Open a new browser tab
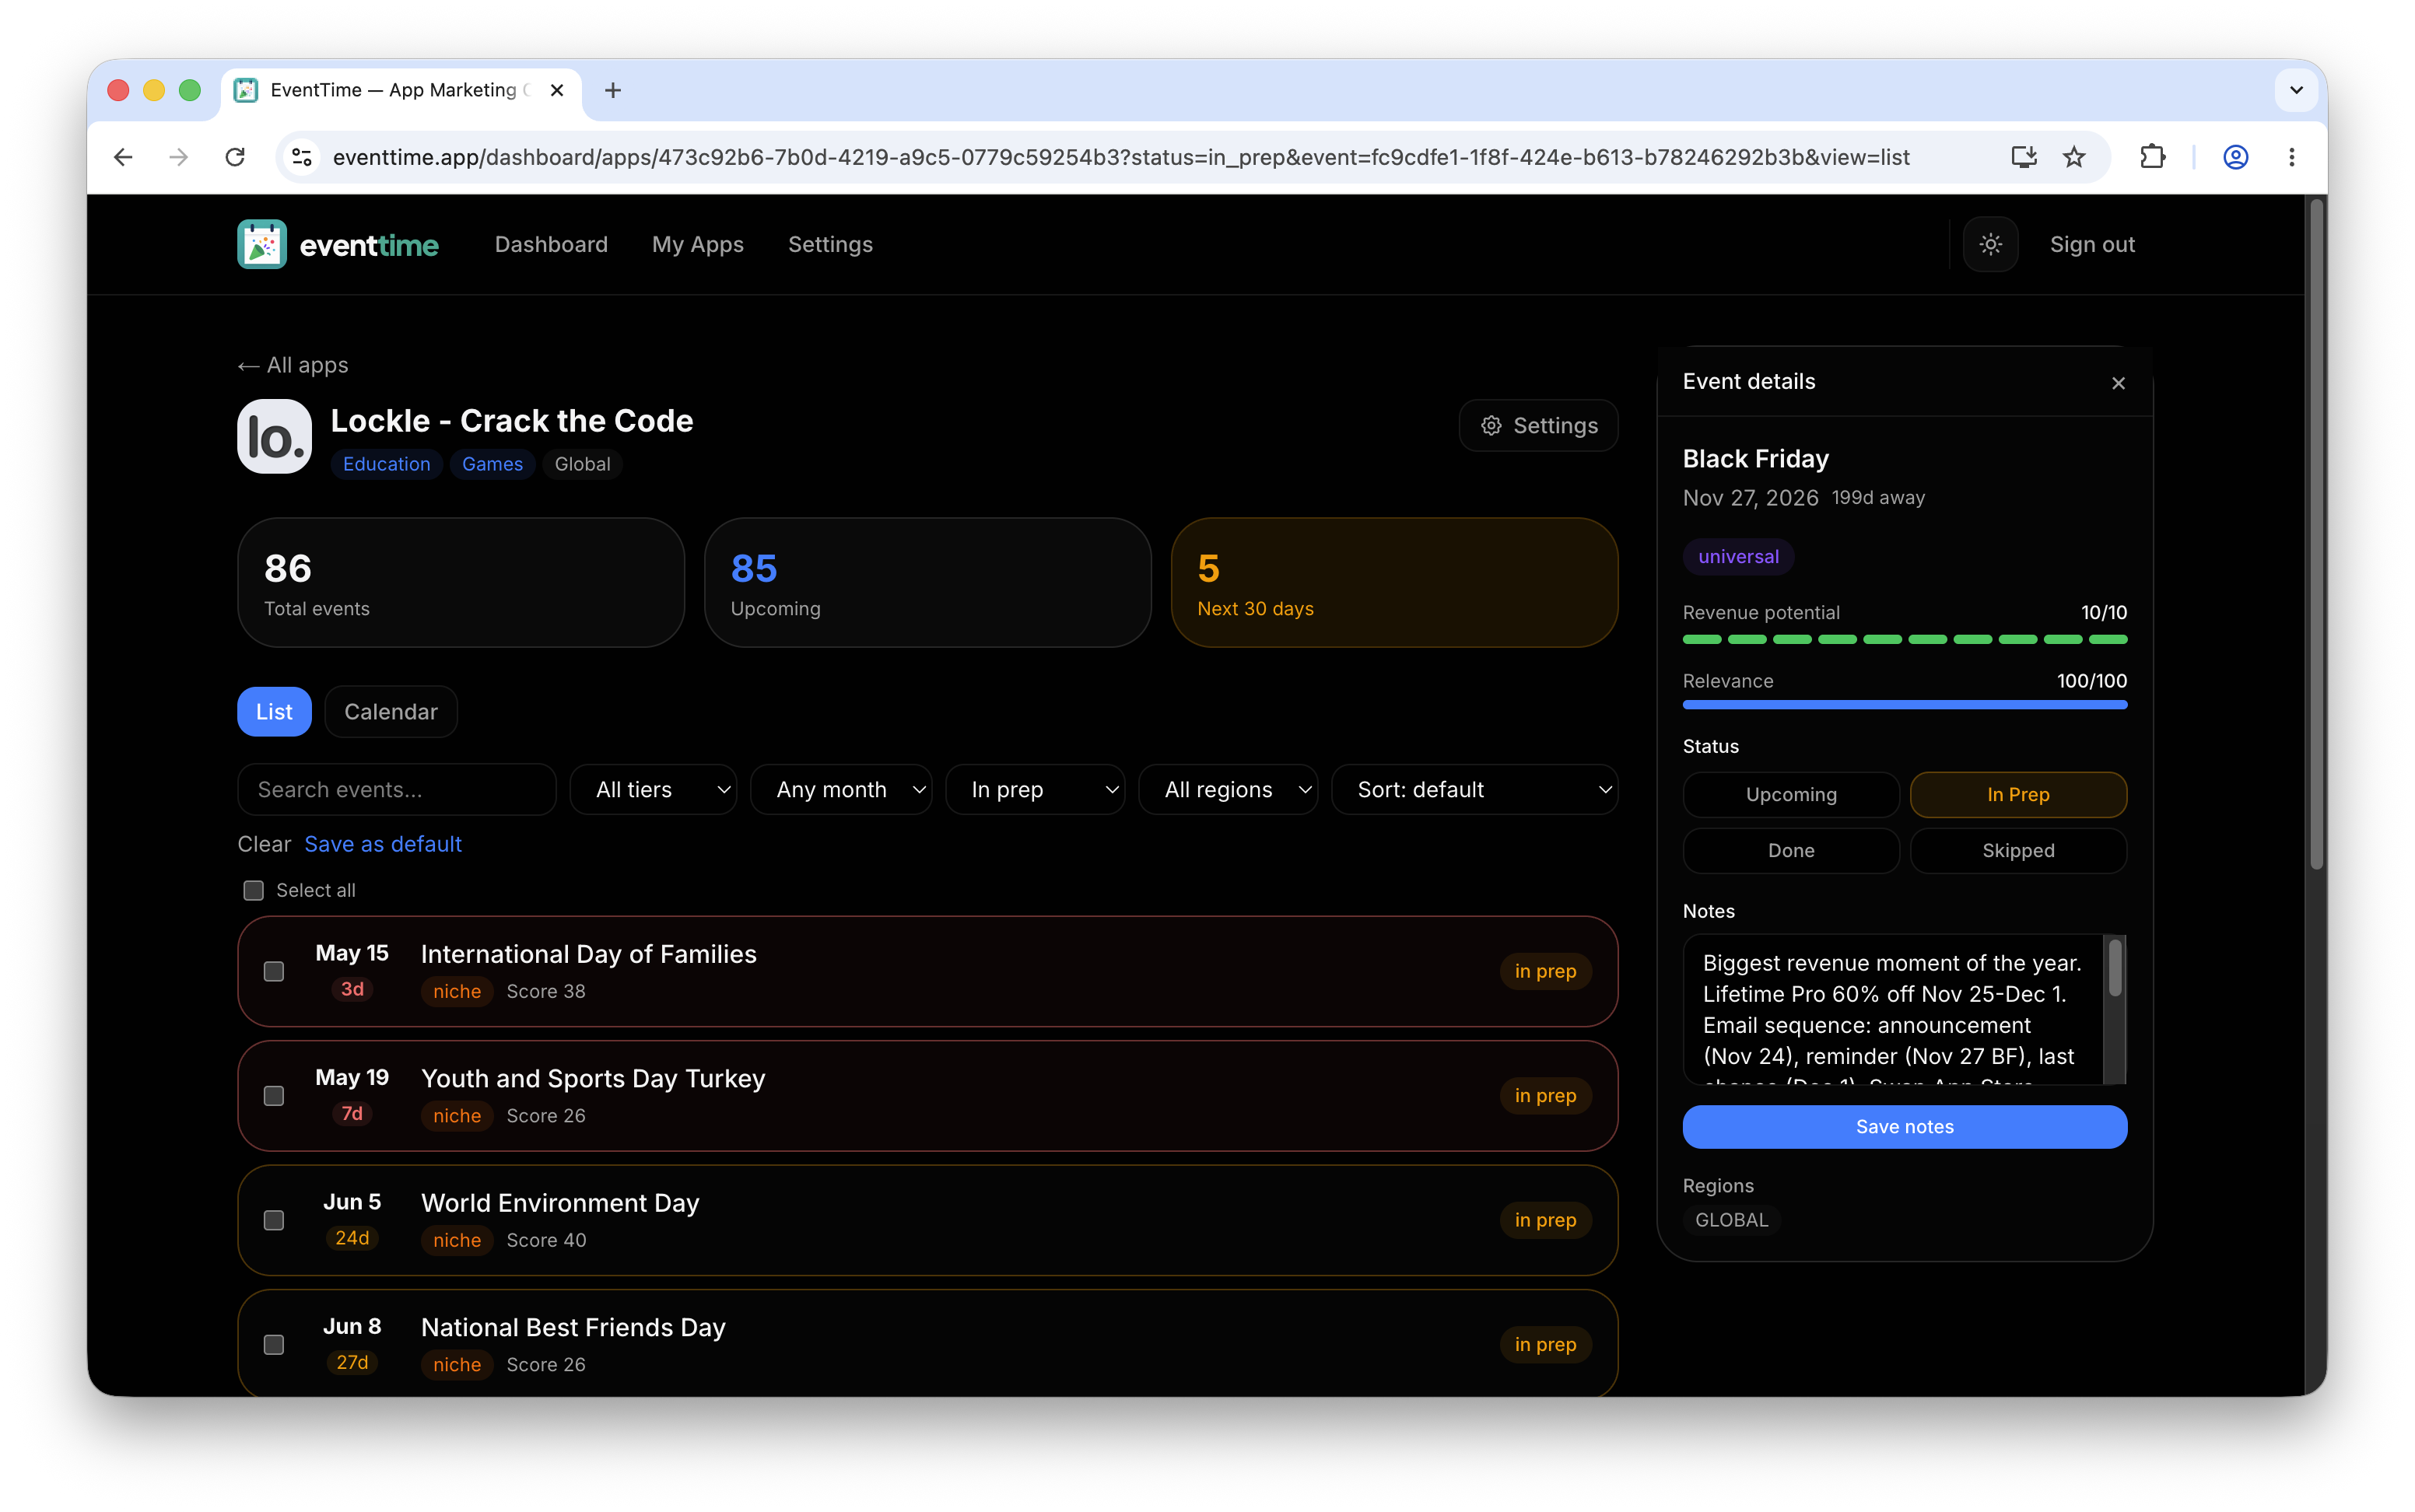Screen dimensions: 2415x1512 [x=613, y=90]
